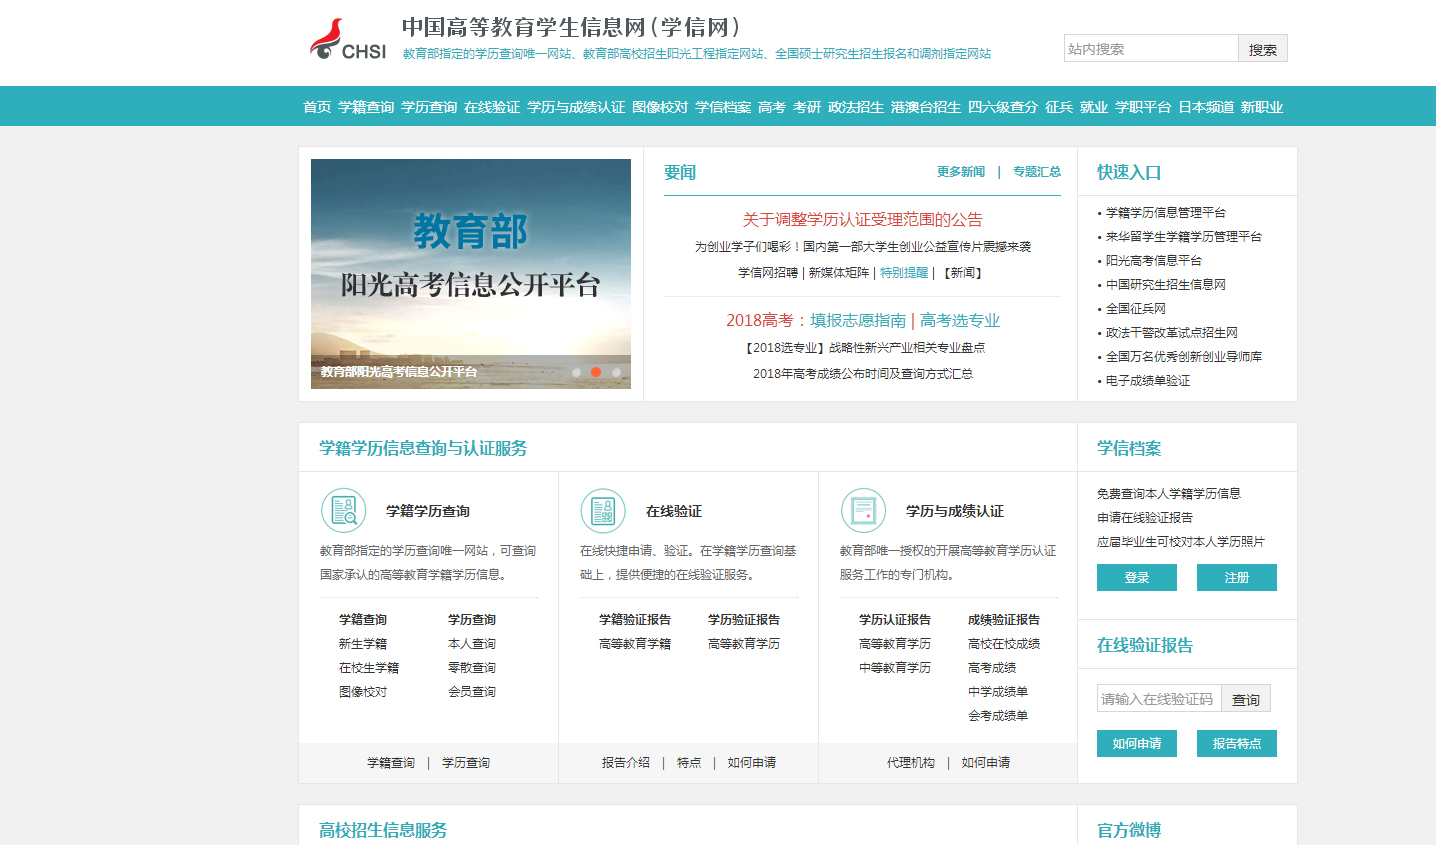Open 阳光高考信息平台 quick entry link
This screenshot has height=845, width=1436.
coord(1154,261)
